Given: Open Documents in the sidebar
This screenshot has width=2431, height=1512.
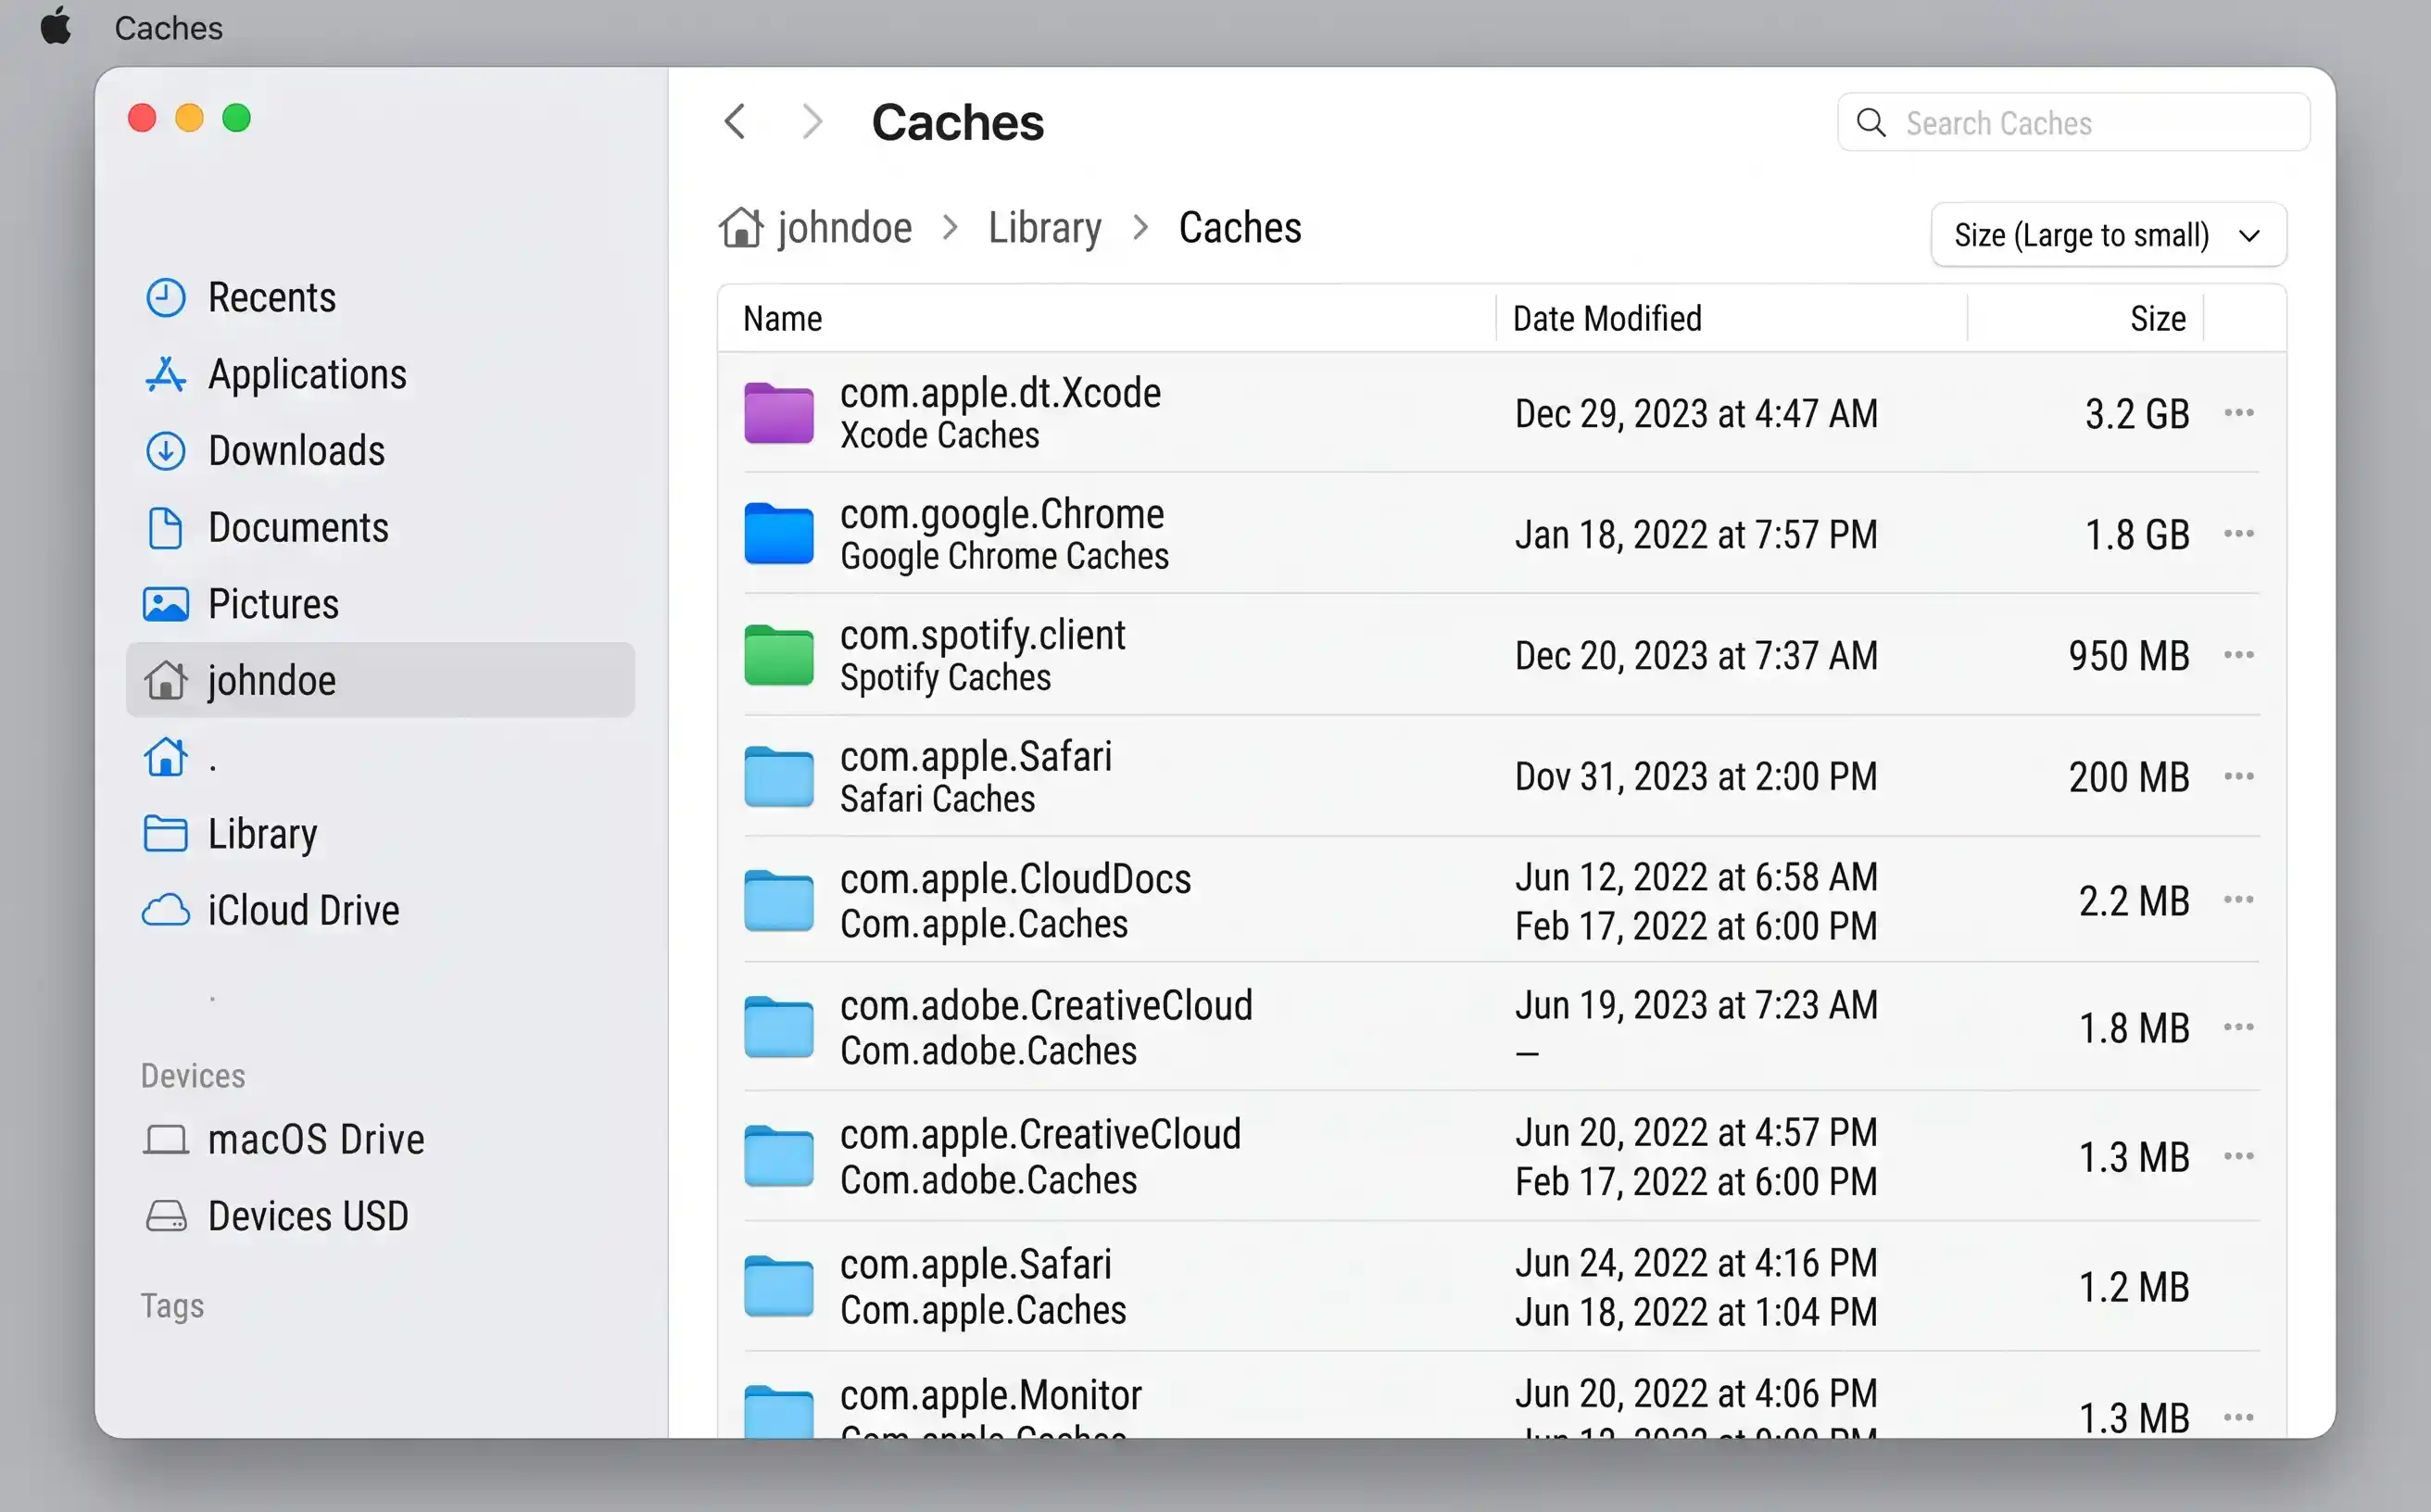Looking at the screenshot, I should (380, 528).
